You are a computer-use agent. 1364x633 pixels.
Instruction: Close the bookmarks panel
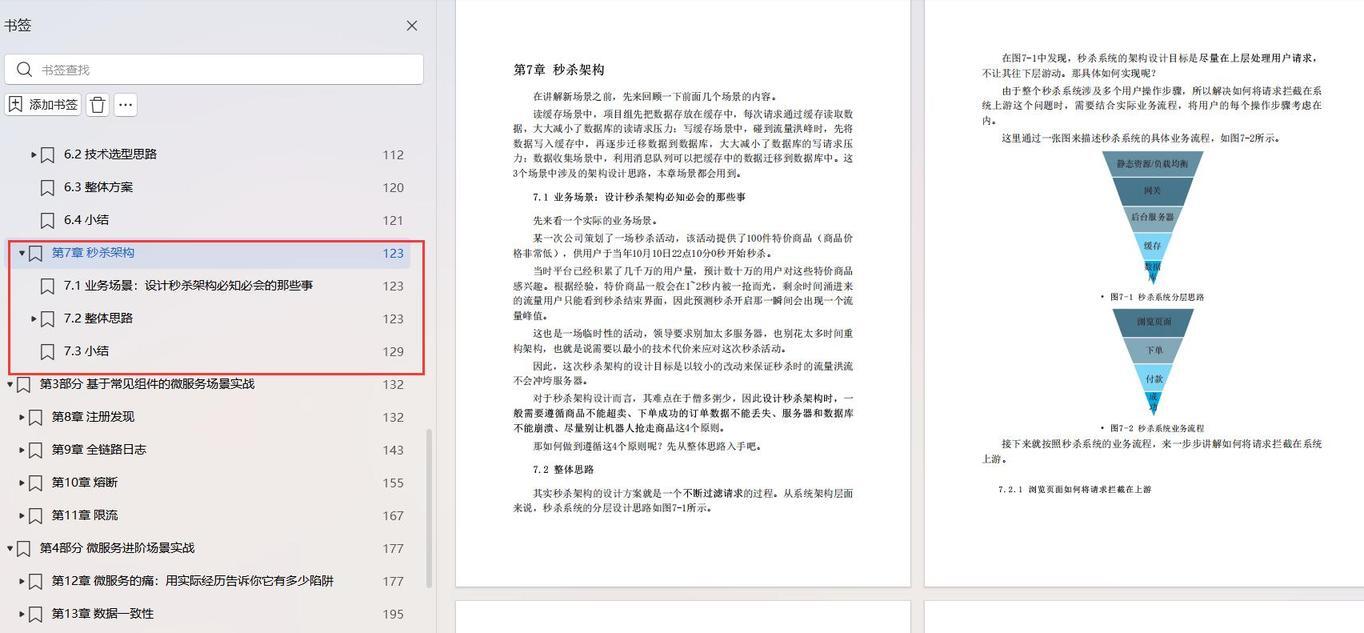tap(412, 26)
